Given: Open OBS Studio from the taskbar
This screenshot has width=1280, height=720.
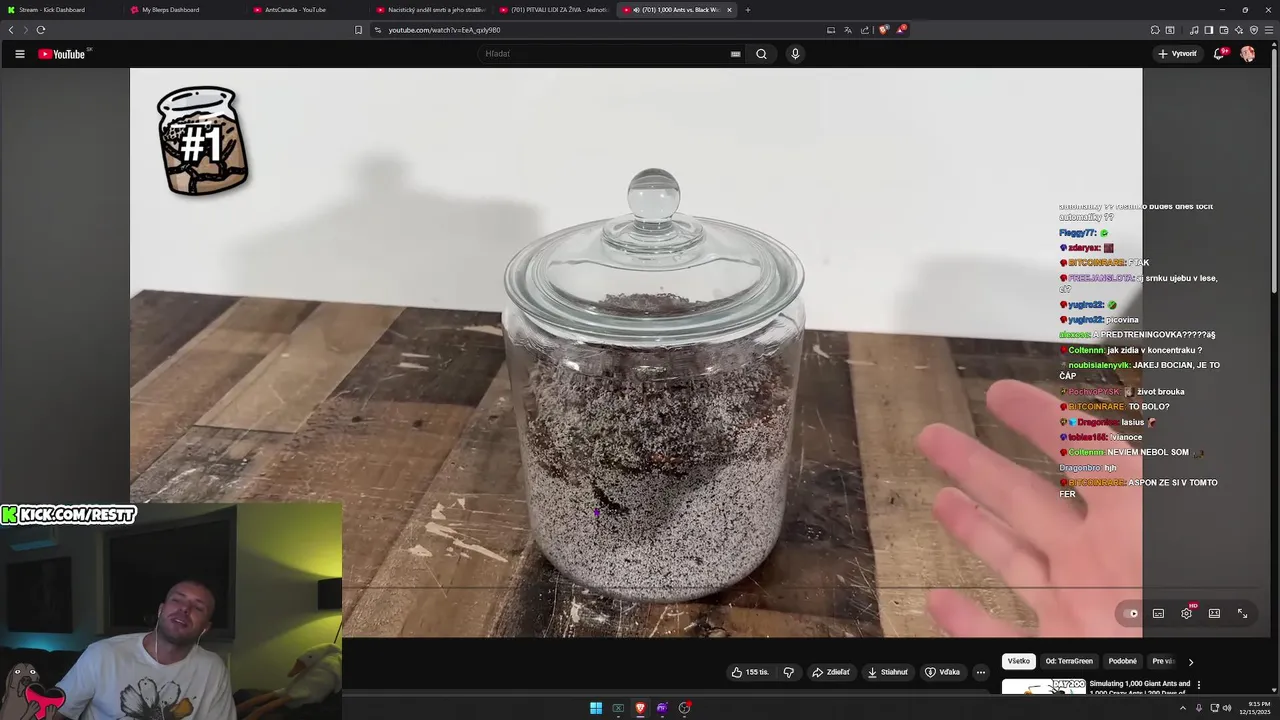Looking at the screenshot, I should (684, 708).
